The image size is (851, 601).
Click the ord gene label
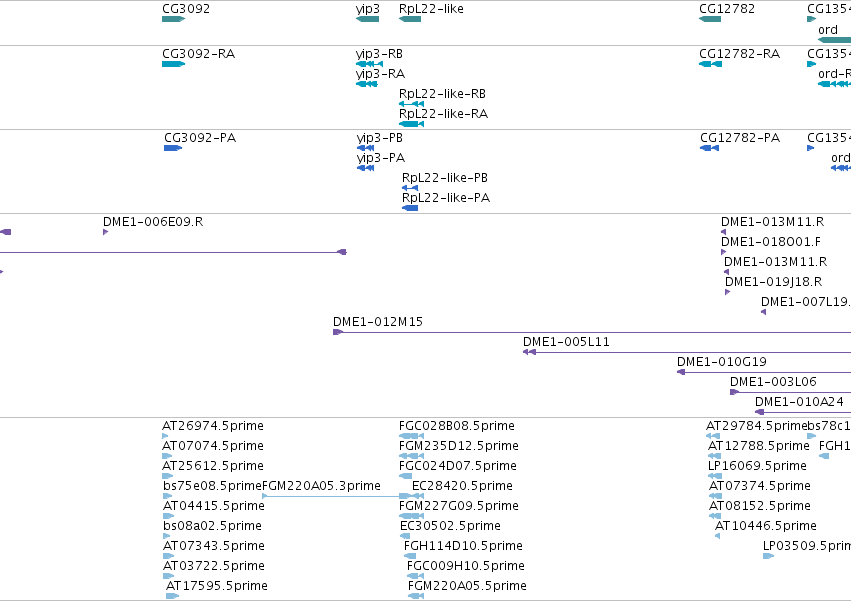click(828, 30)
